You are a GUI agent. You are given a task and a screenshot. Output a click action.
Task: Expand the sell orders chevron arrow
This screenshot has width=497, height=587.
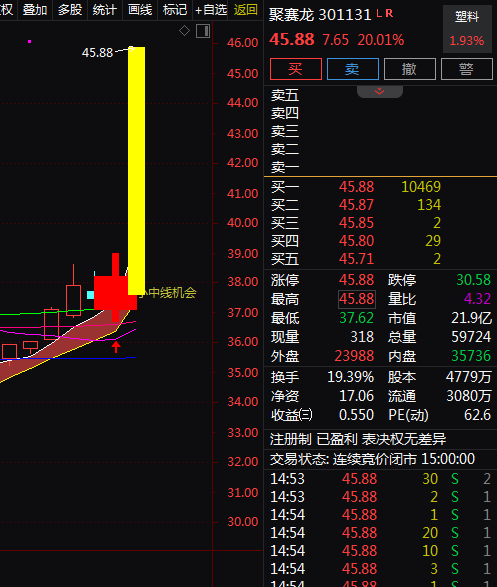pos(379,91)
